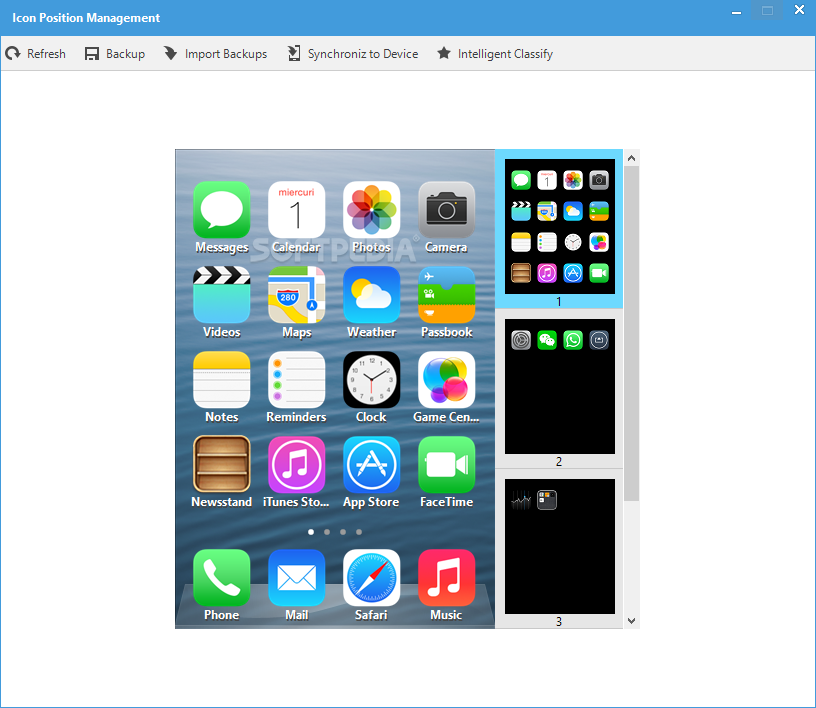Open Import Backups
Viewport: 816px width, 708px height.
pyautogui.click(x=215, y=54)
